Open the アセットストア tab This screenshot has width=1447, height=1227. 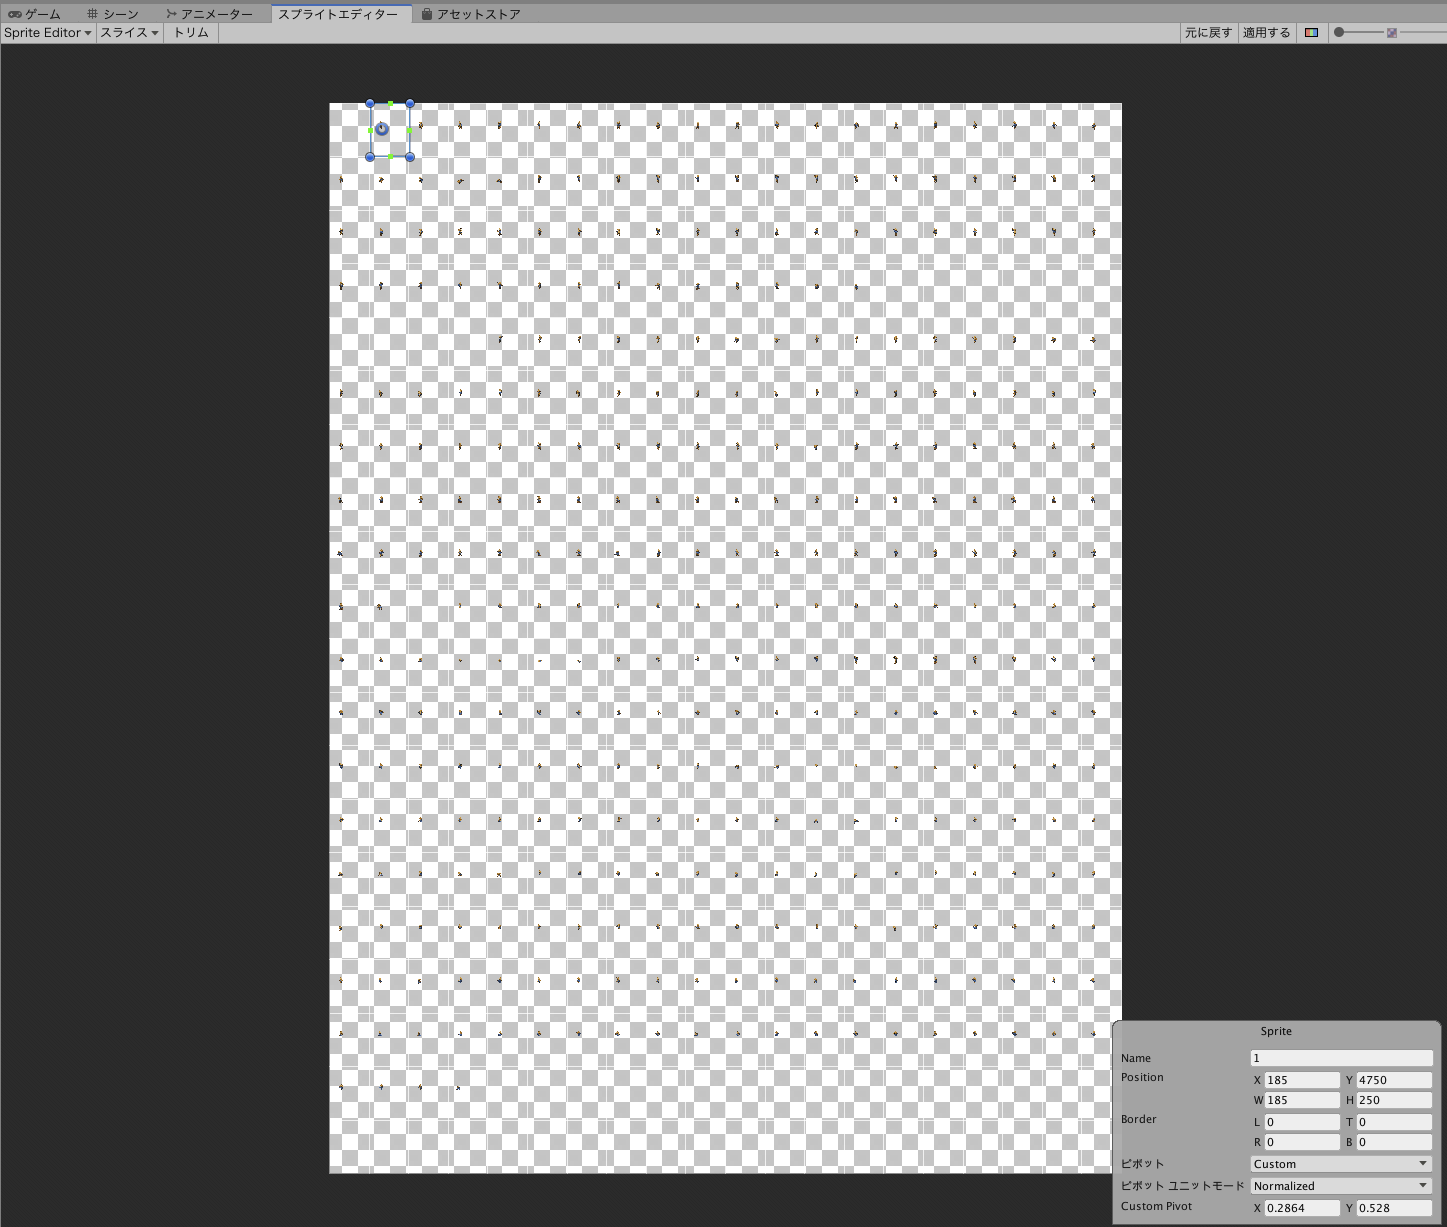coord(471,14)
